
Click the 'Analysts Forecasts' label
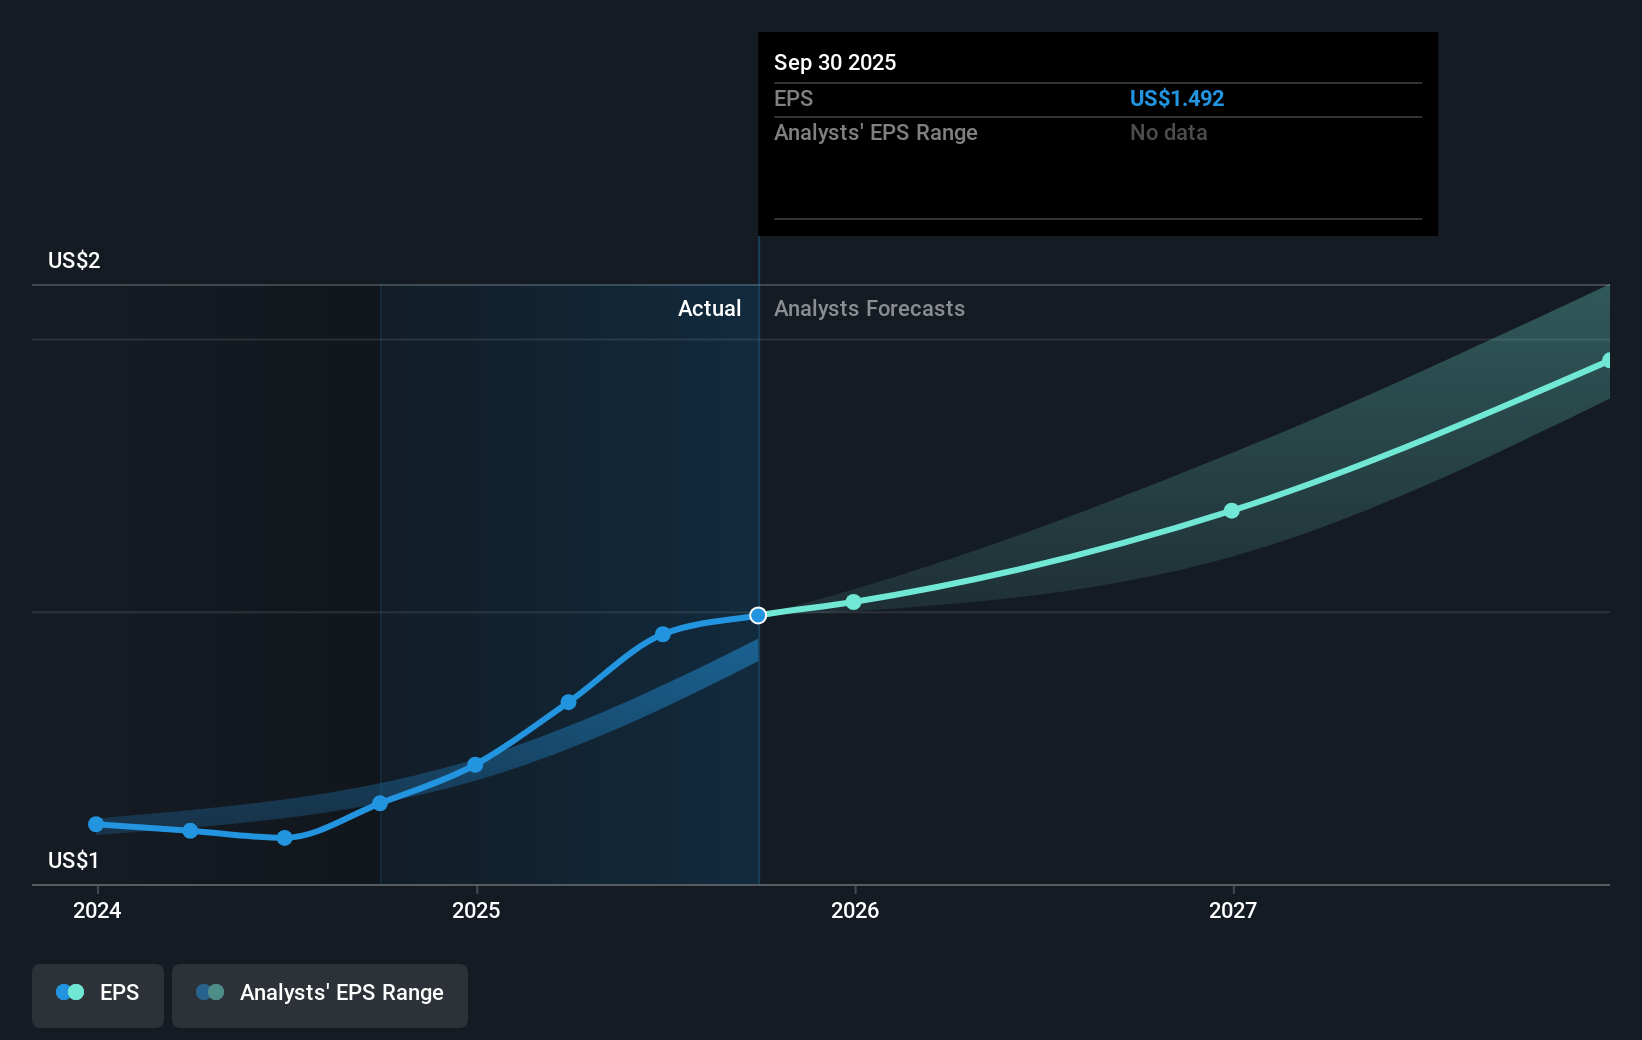869,308
